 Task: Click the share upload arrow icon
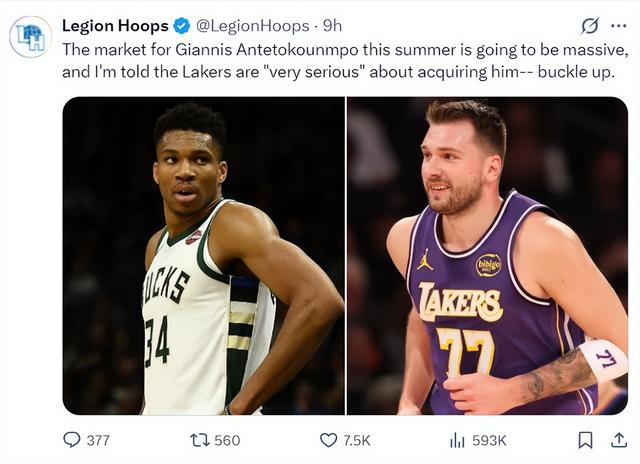tap(617, 439)
